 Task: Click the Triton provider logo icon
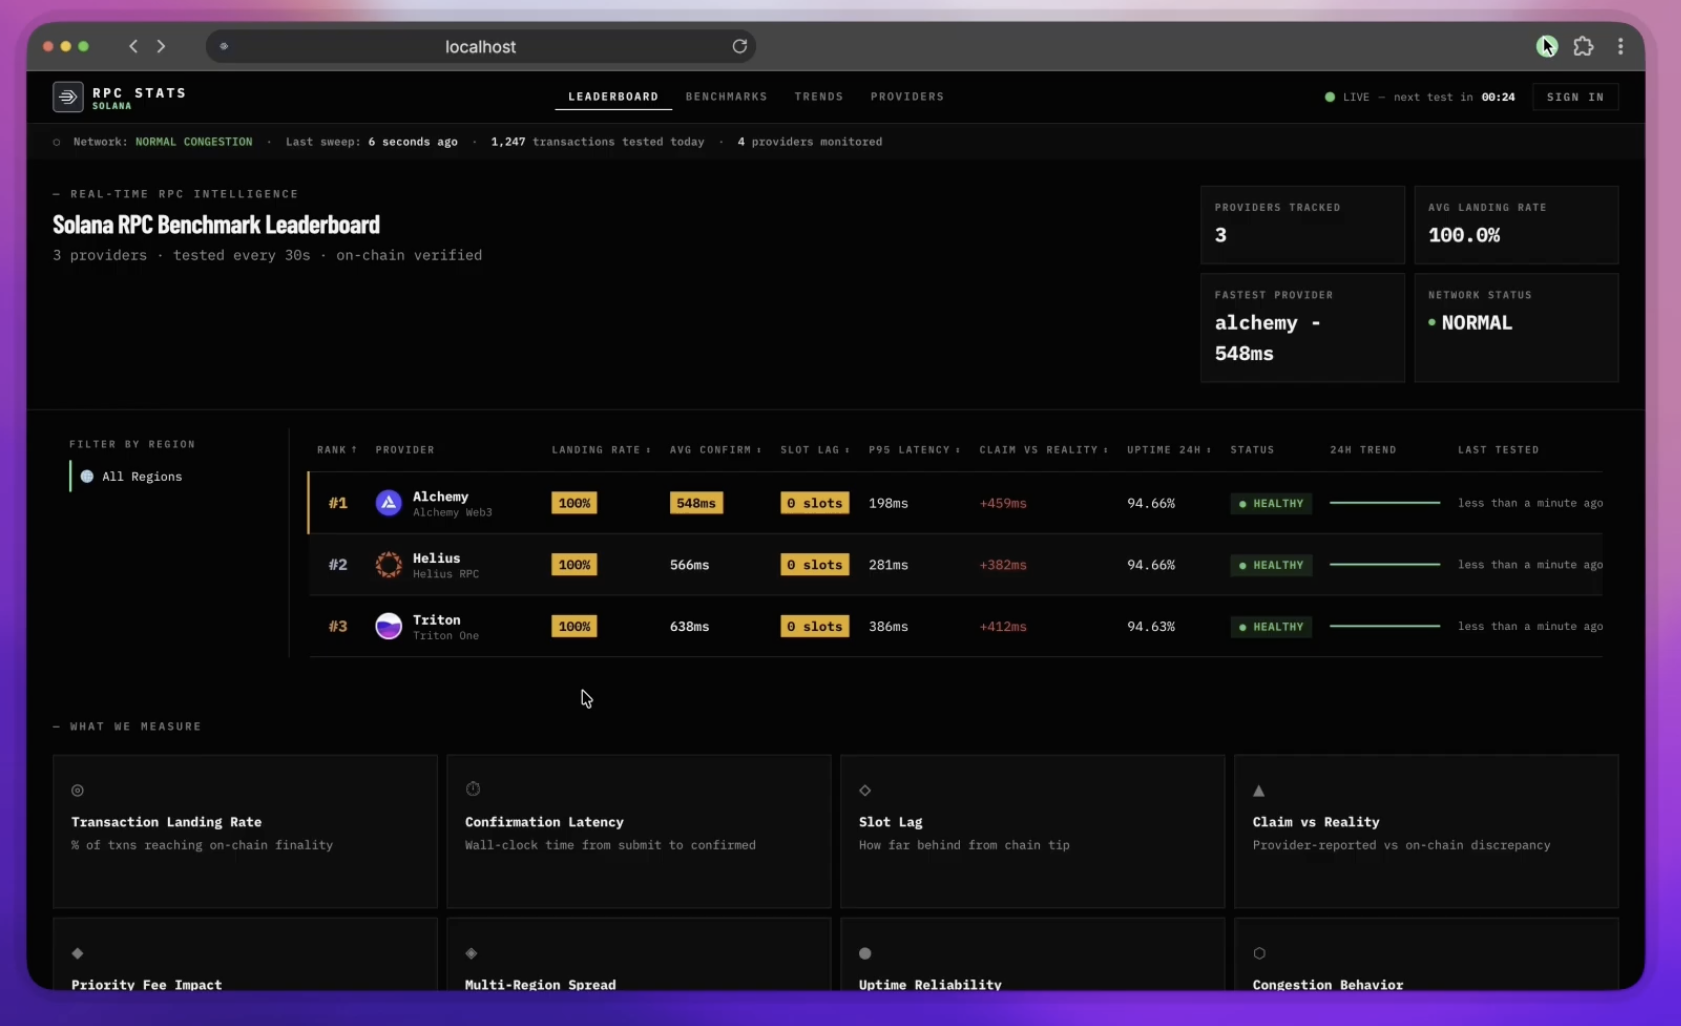click(x=388, y=626)
